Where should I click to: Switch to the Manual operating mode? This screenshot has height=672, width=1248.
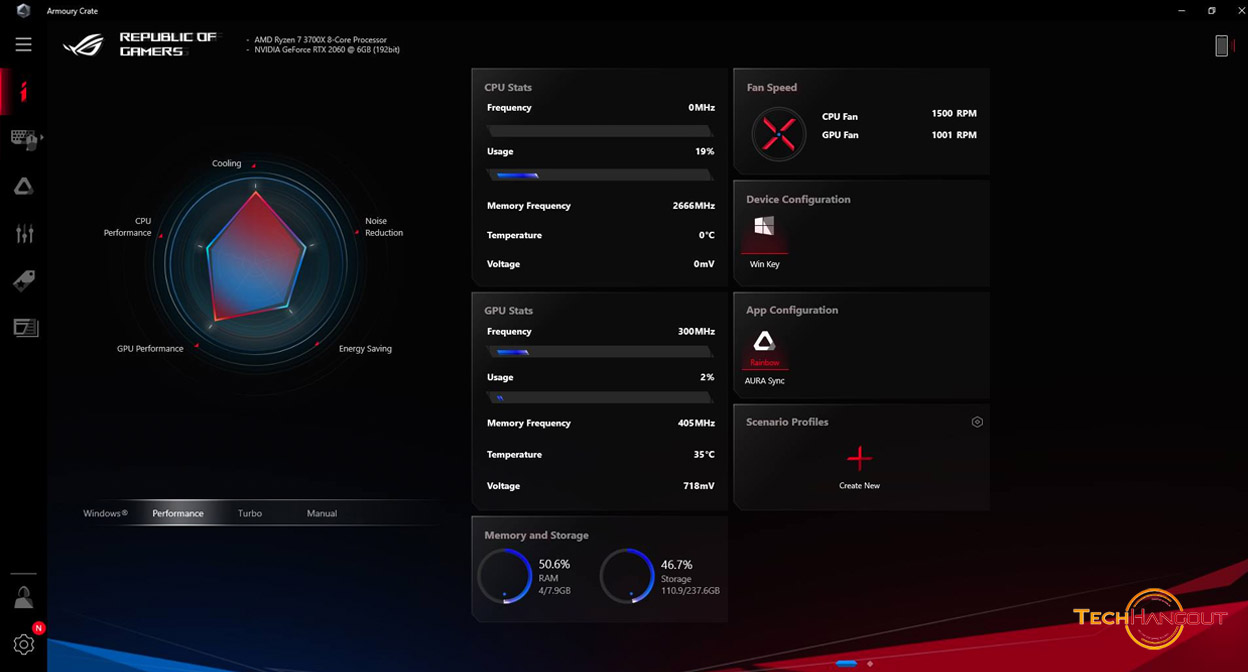tap(322, 514)
